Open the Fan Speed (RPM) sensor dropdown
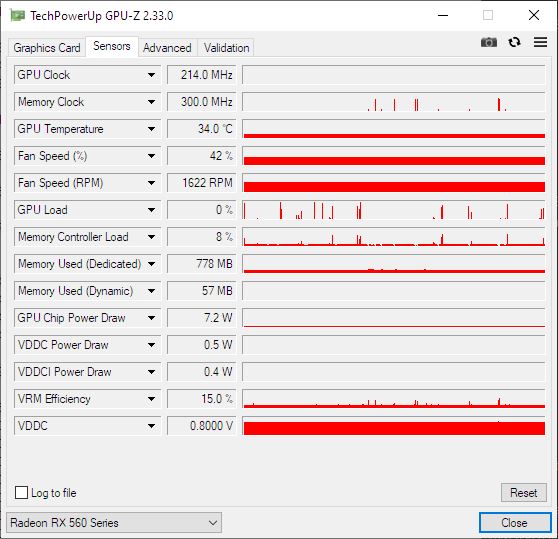Viewport: 558px width, 539px height. click(x=151, y=183)
